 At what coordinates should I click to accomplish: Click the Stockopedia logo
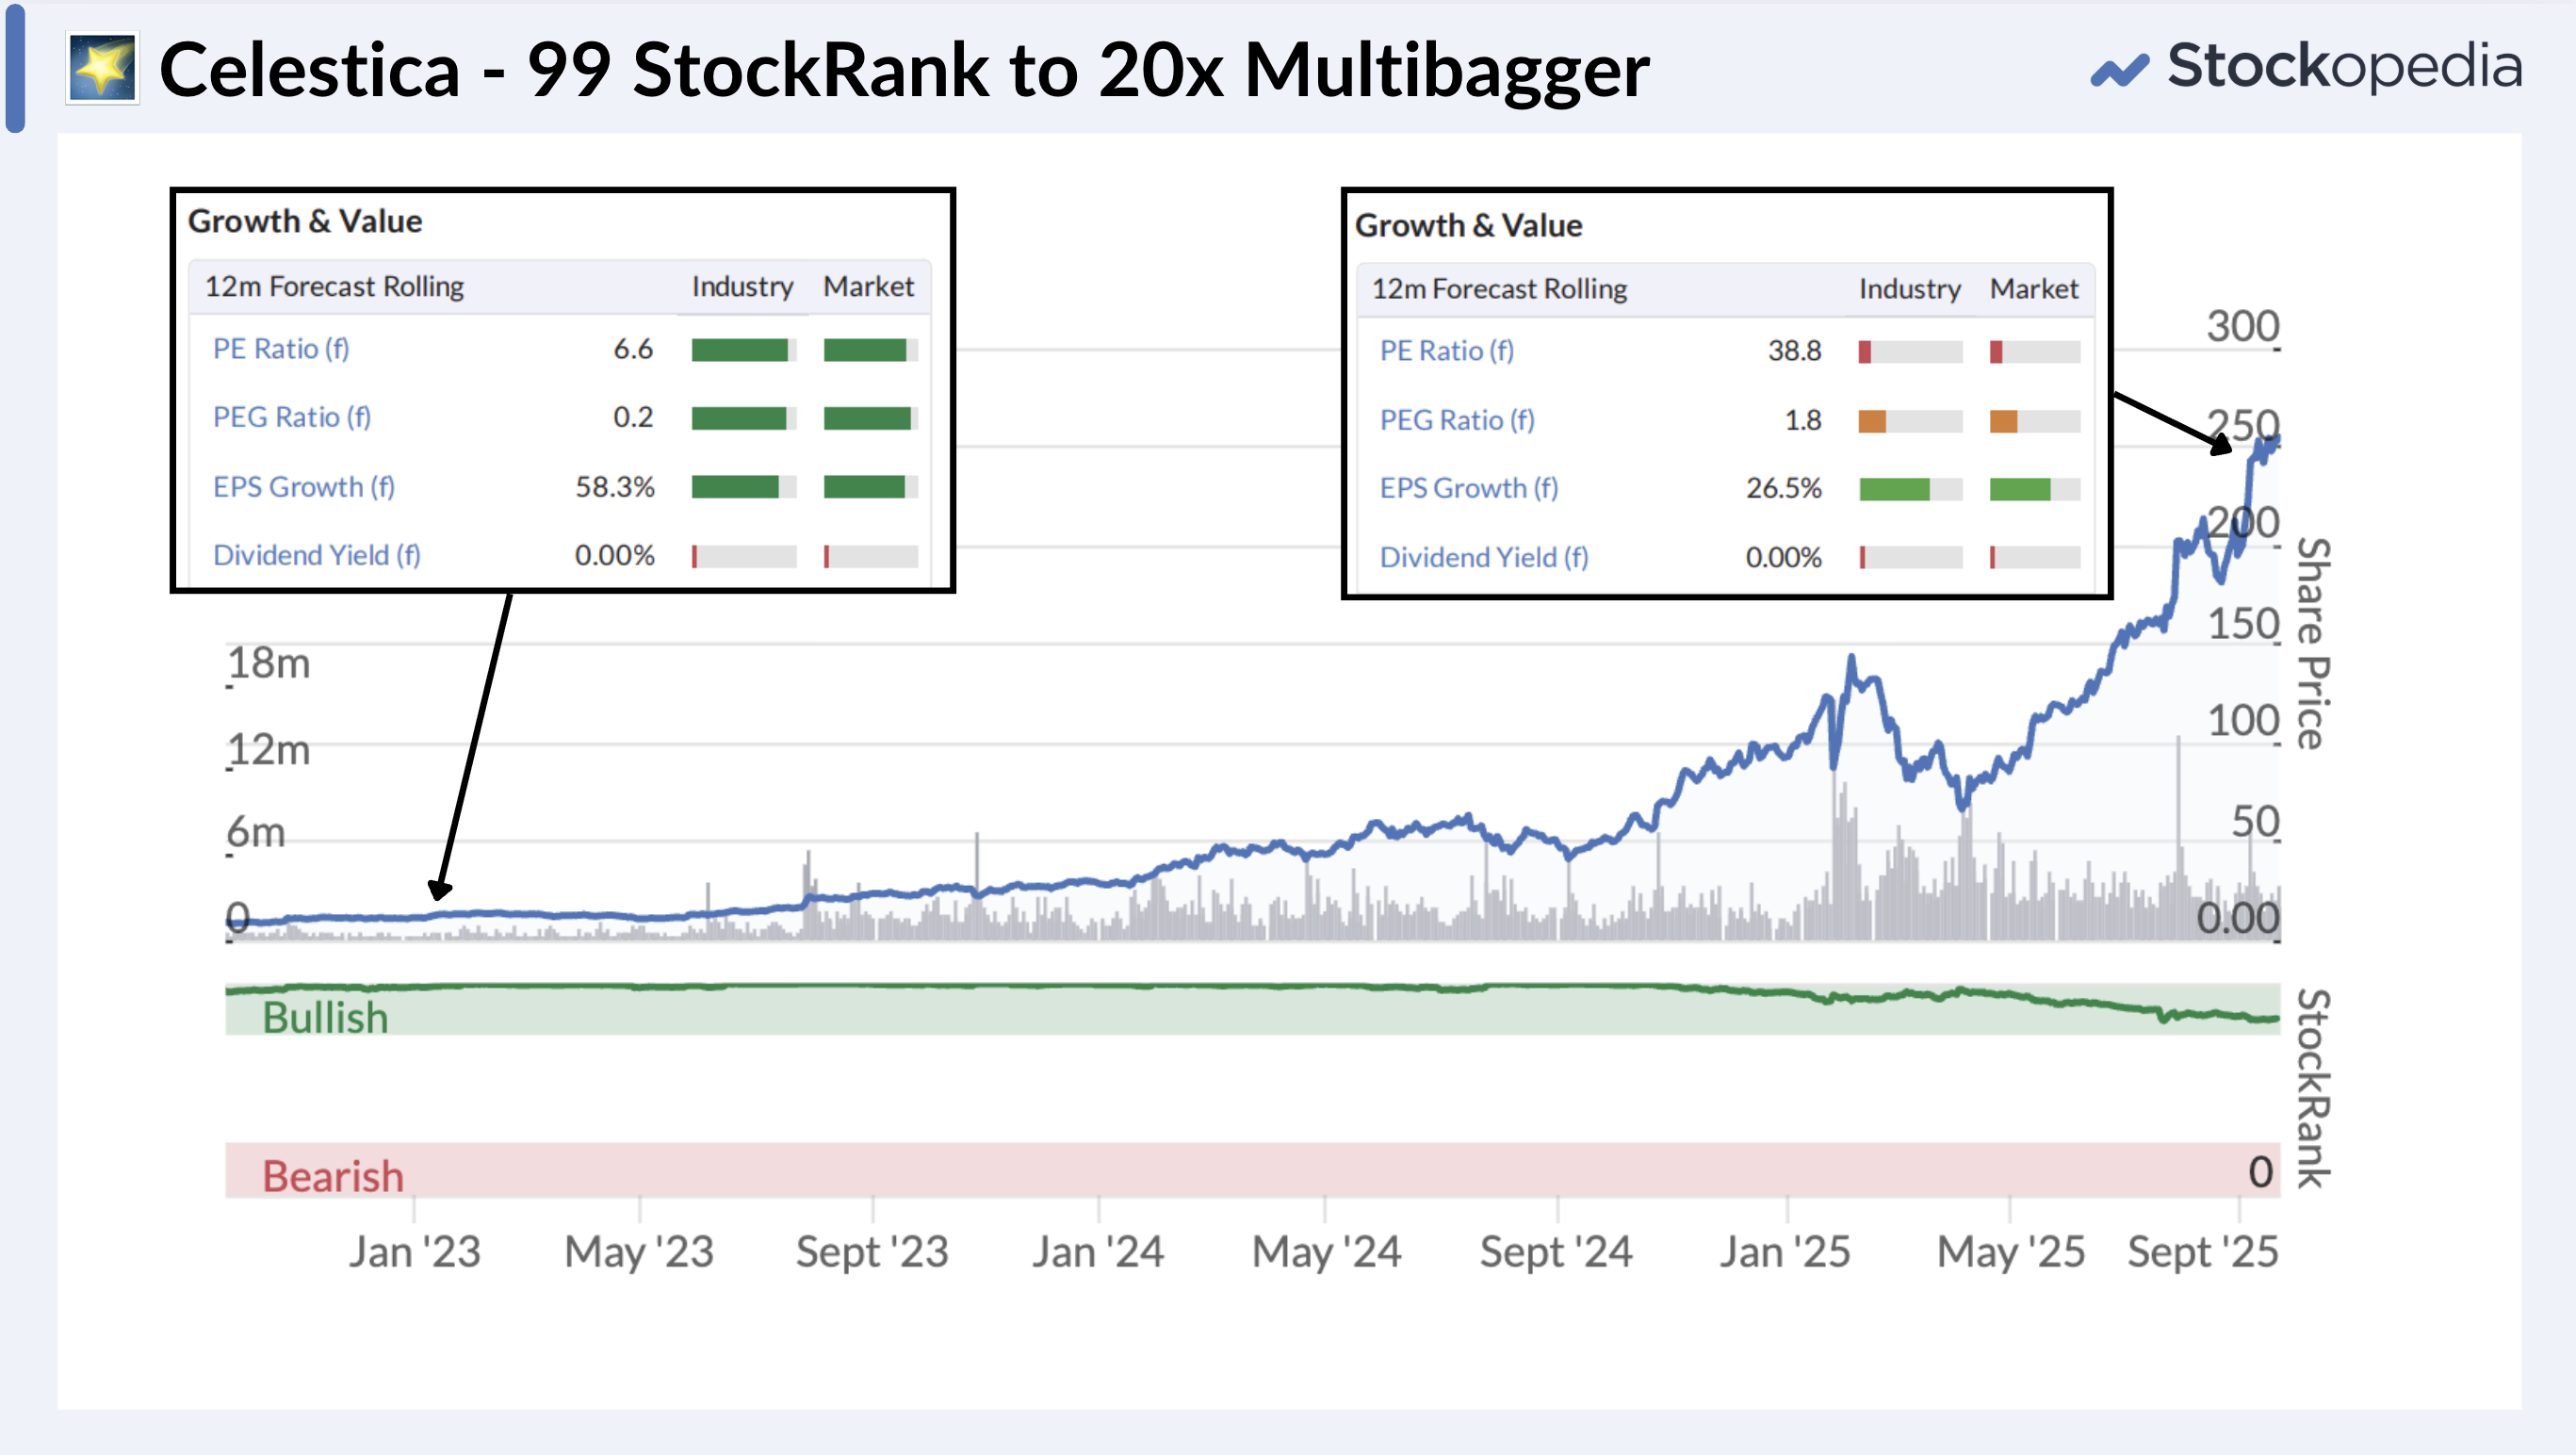click(x=2306, y=68)
